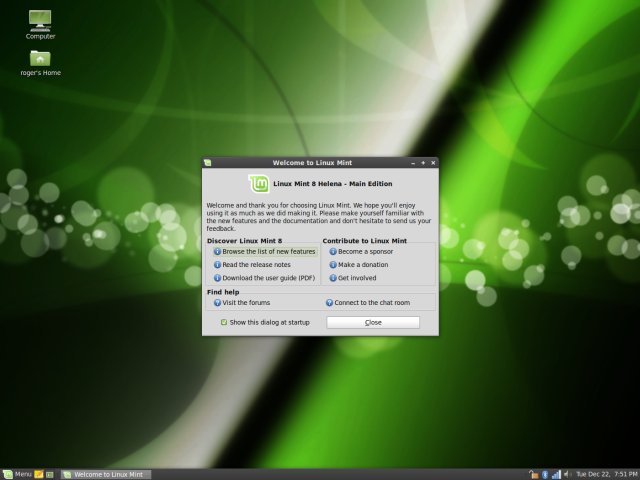Select Welcome to Linux Mint taskbar entry
Screen dimensions: 640x480
pyautogui.click(x=104, y=474)
